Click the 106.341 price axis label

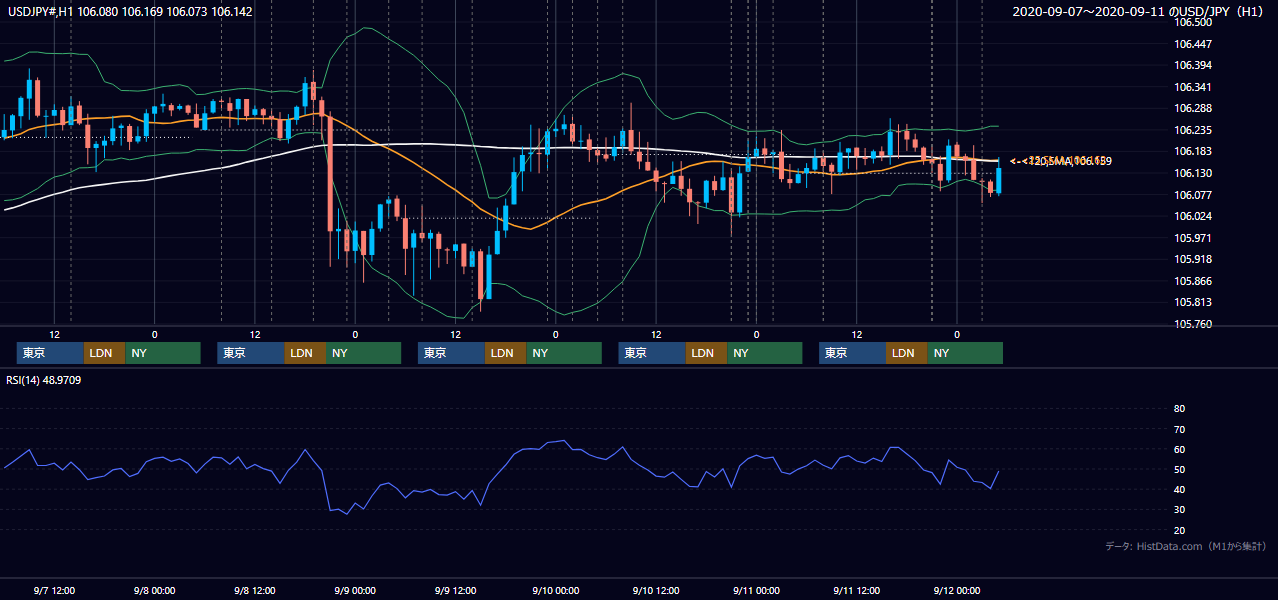pos(1194,87)
